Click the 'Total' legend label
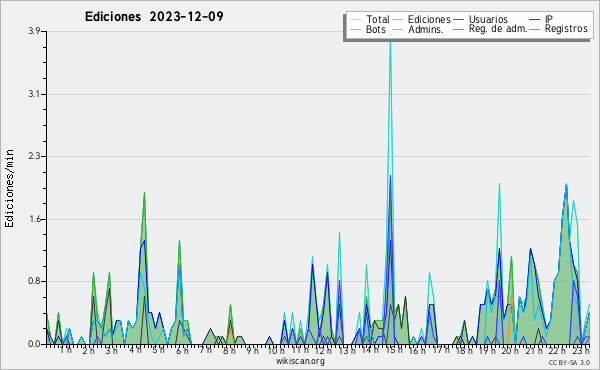Image resolution: width=600 pixels, height=370 pixels. point(377,19)
